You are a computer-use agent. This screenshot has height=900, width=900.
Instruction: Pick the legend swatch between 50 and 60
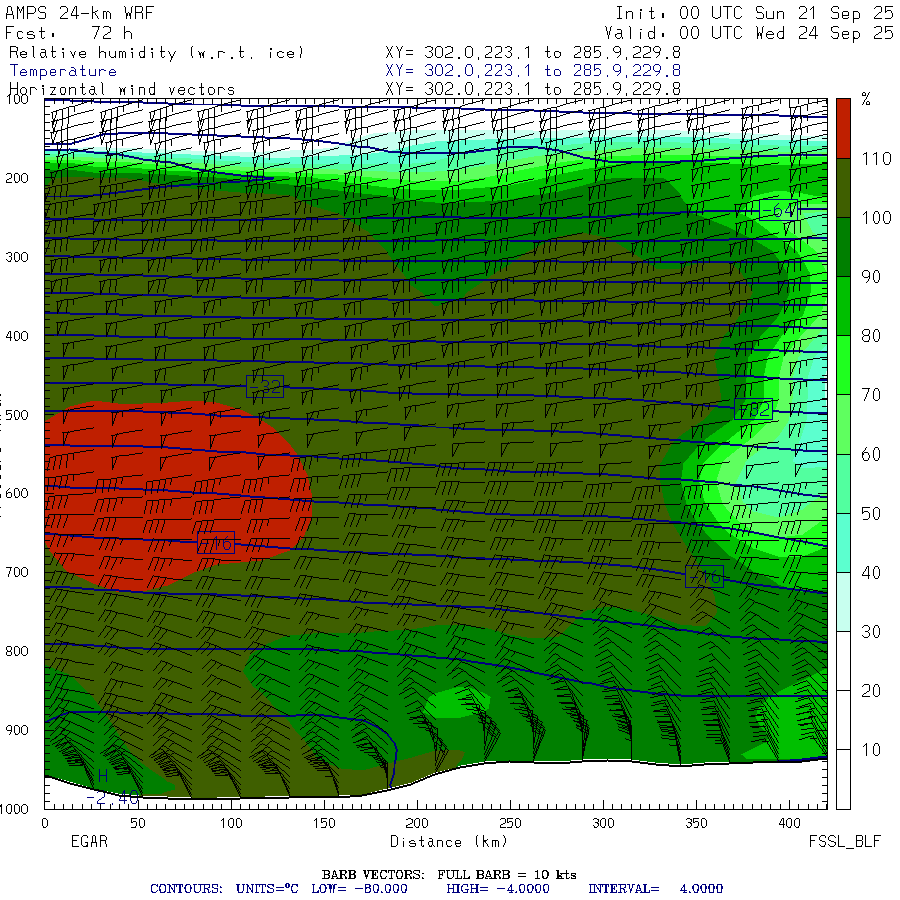pyautogui.click(x=843, y=484)
